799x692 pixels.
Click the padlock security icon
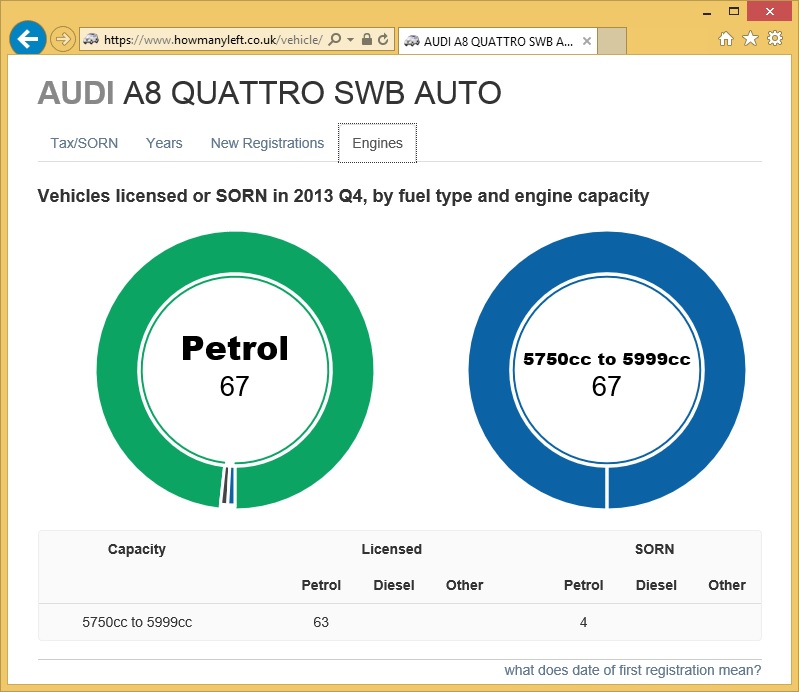[x=366, y=39]
